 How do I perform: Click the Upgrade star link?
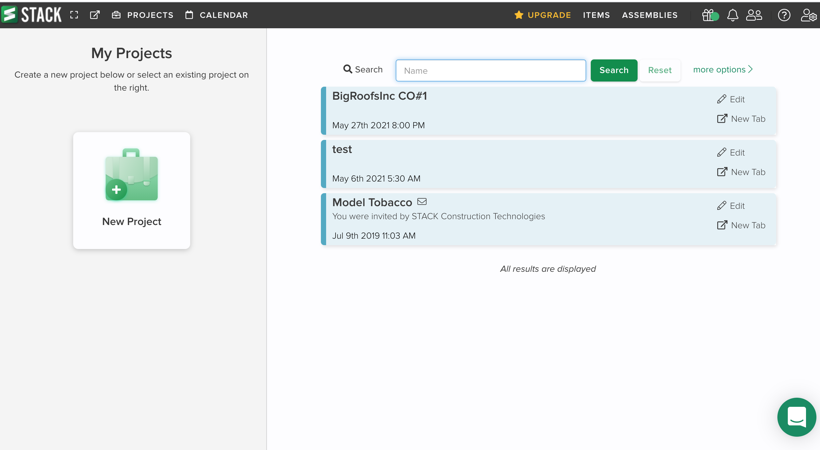coord(542,15)
